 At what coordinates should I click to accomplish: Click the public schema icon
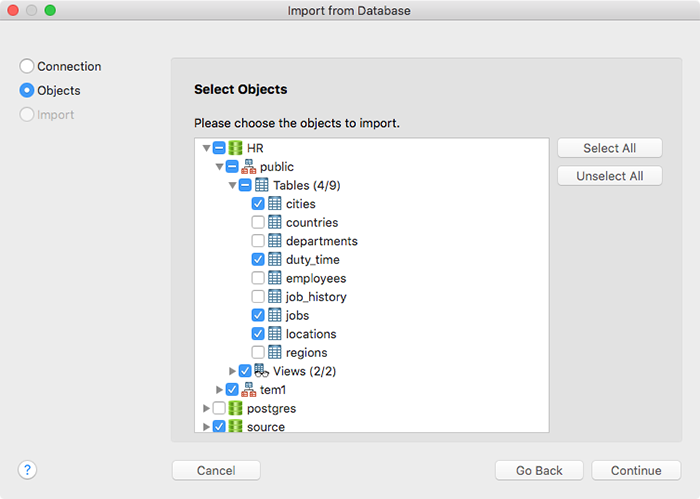tap(249, 166)
